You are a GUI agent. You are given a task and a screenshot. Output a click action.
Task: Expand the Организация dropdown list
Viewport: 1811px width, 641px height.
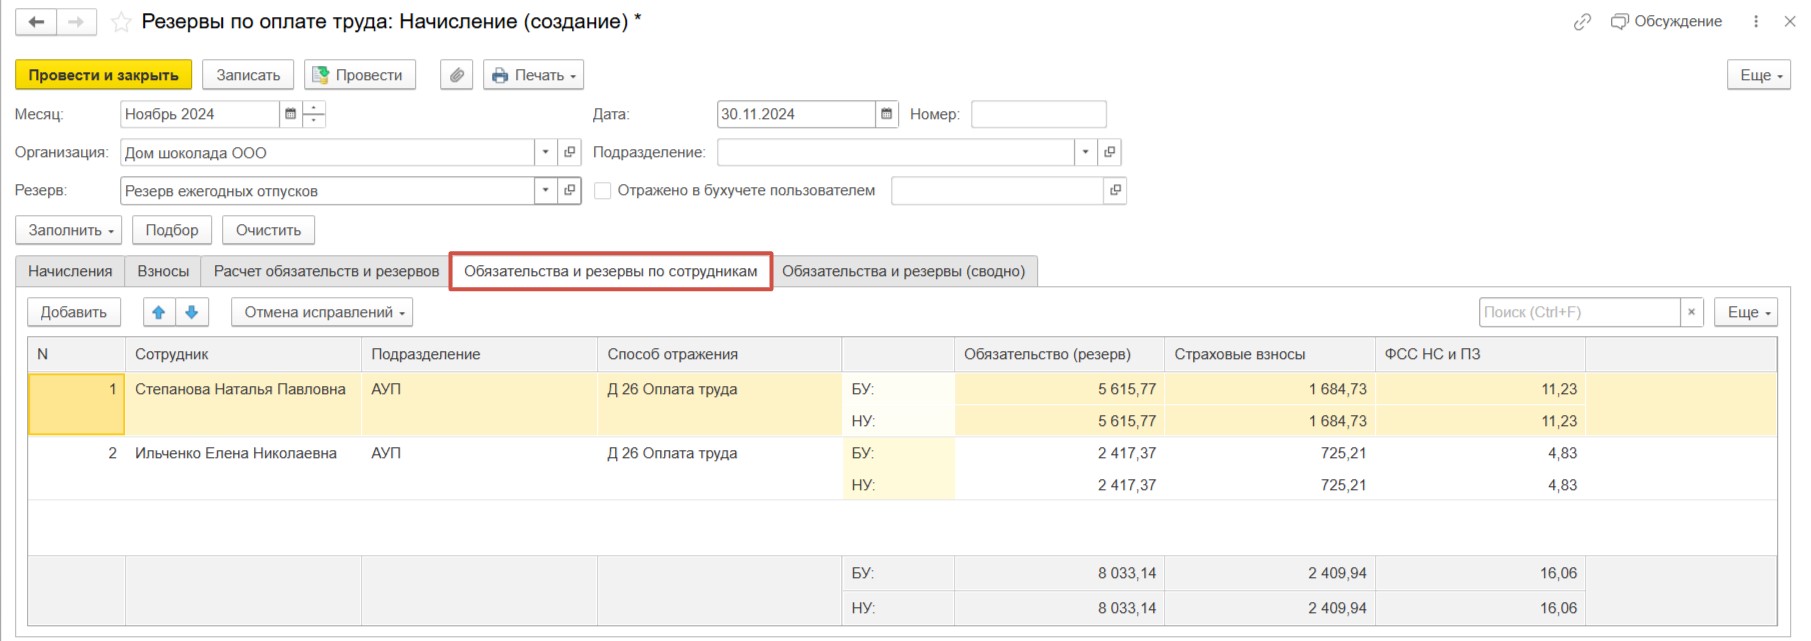(545, 152)
